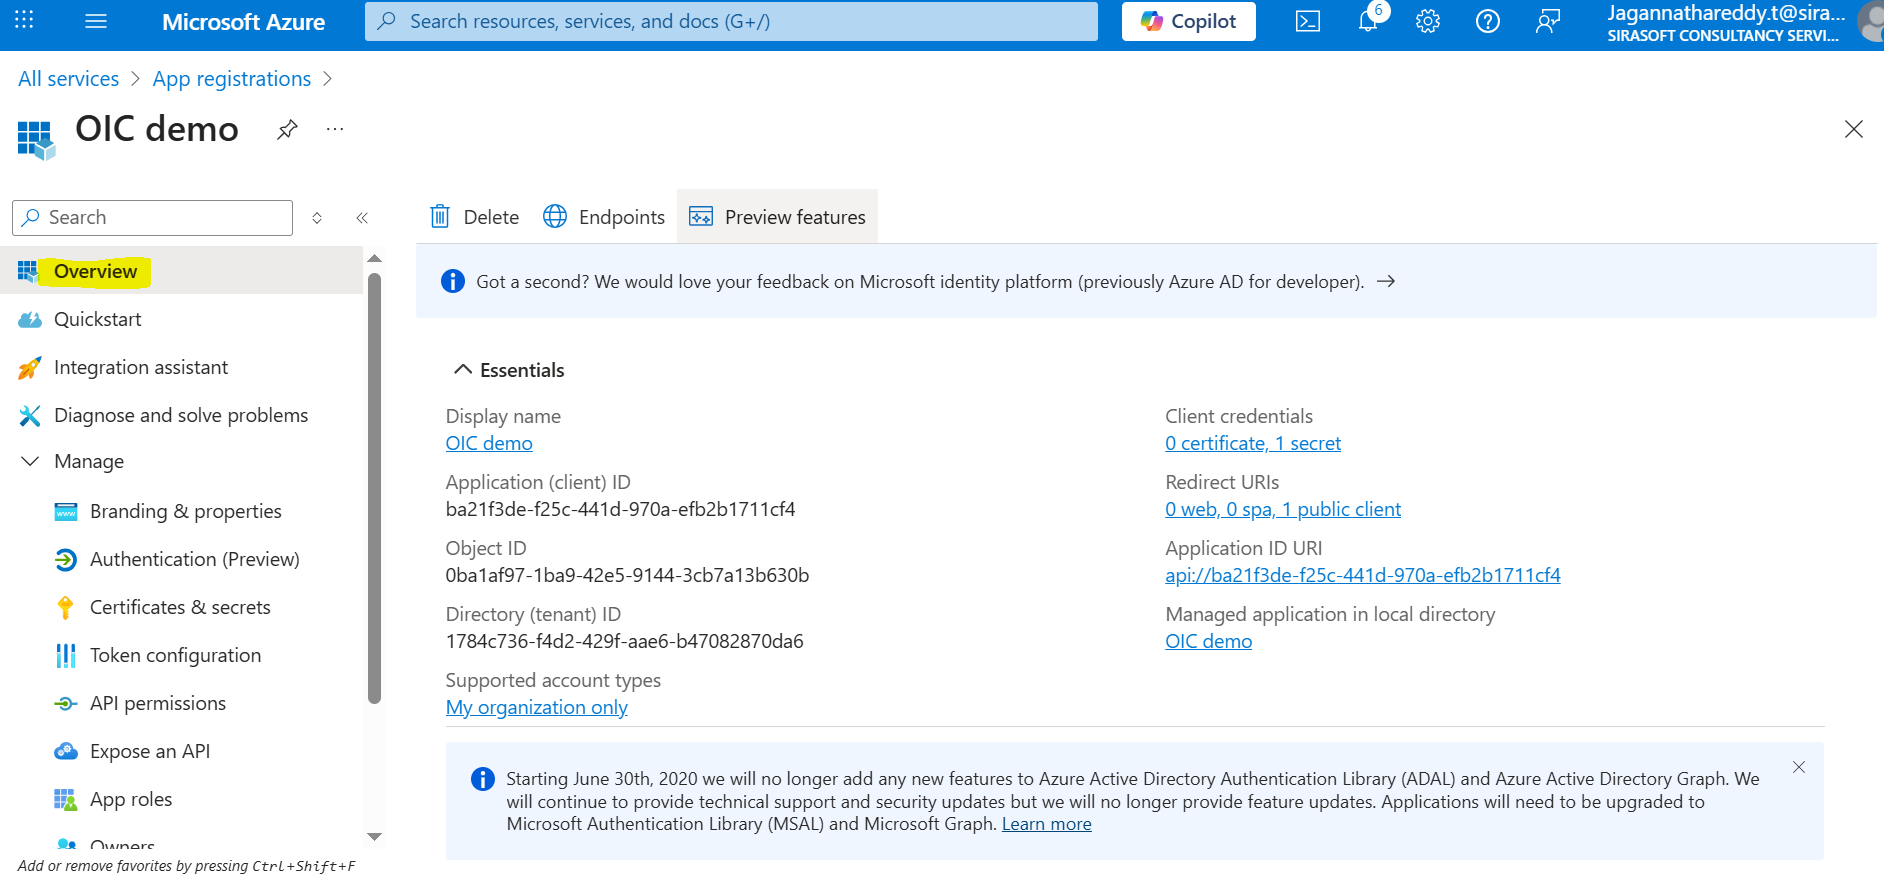
Task: Go to App registrations breadcrumb
Action: pyautogui.click(x=232, y=79)
